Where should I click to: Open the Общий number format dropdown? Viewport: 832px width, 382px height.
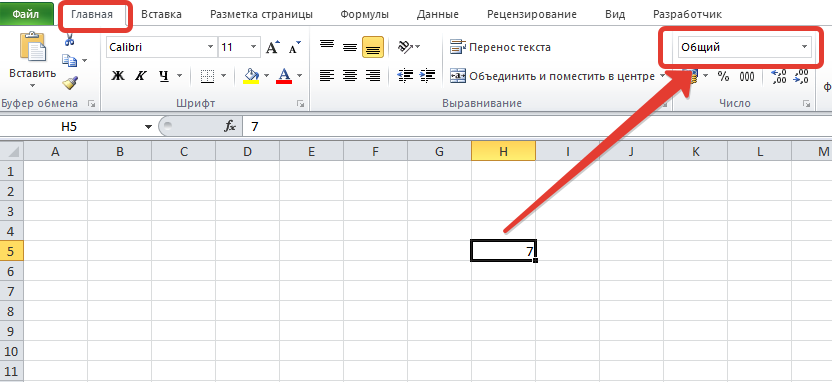(x=745, y=47)
